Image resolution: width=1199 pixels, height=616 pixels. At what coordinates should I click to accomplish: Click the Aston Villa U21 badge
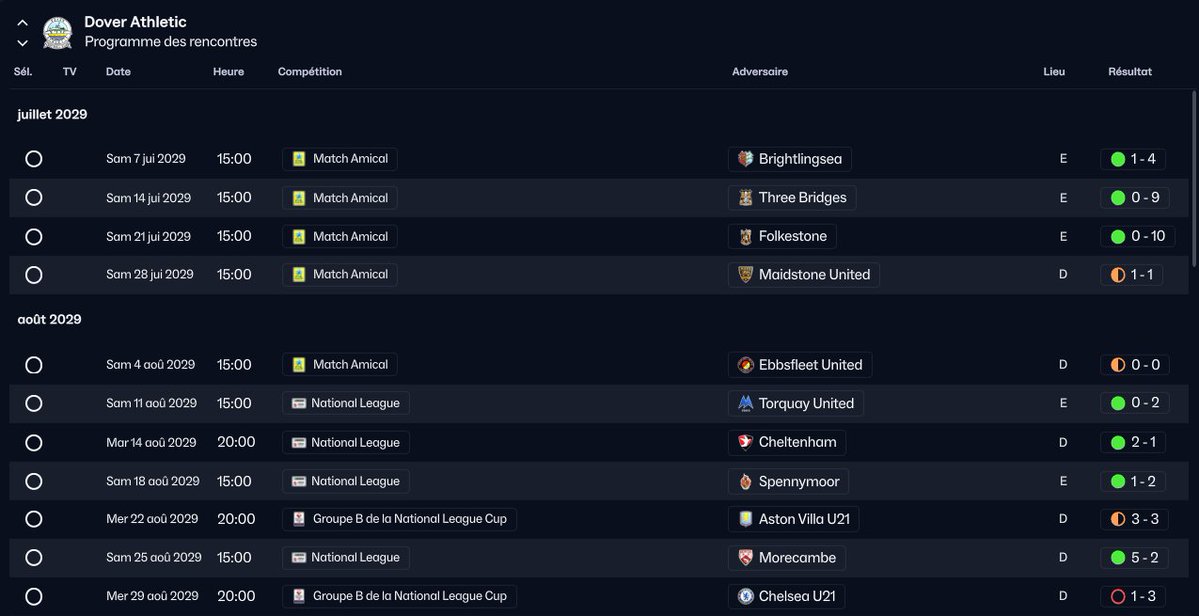click(x=746, y=519)
